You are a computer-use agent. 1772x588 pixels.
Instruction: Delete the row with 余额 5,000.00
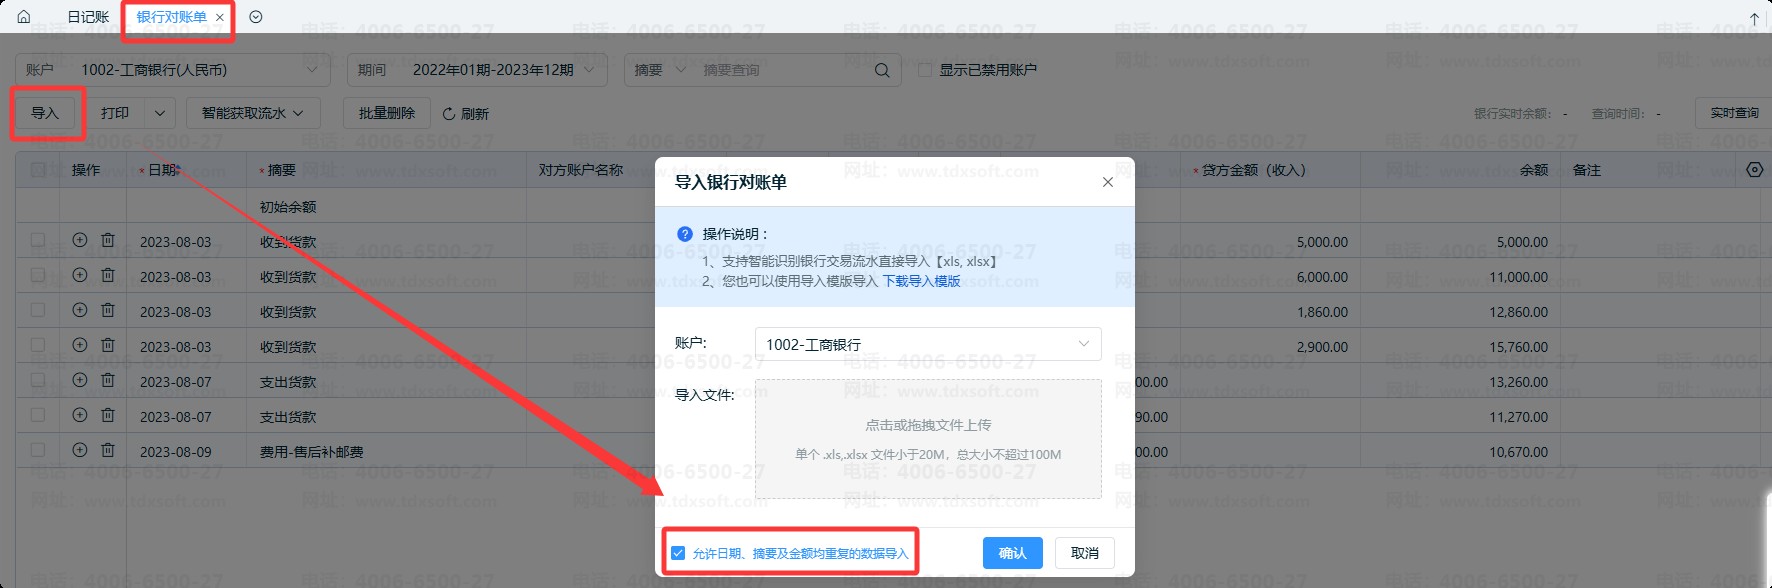(x=108, y=240)
